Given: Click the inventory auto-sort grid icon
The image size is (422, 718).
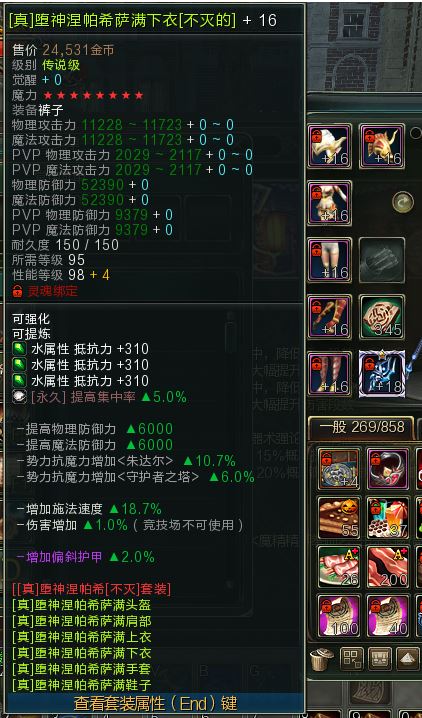Looking at the screenshot, I should click(352, 659).
